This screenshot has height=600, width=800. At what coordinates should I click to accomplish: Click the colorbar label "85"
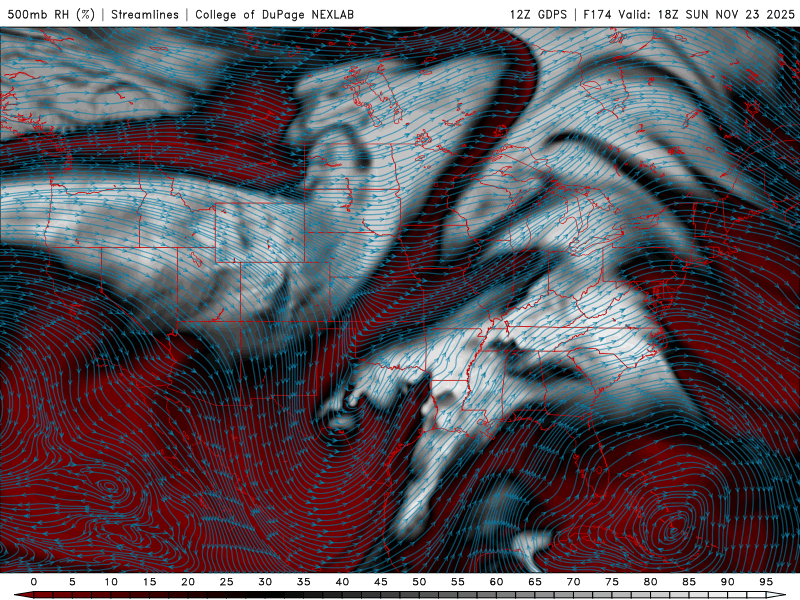coord(689,582)
